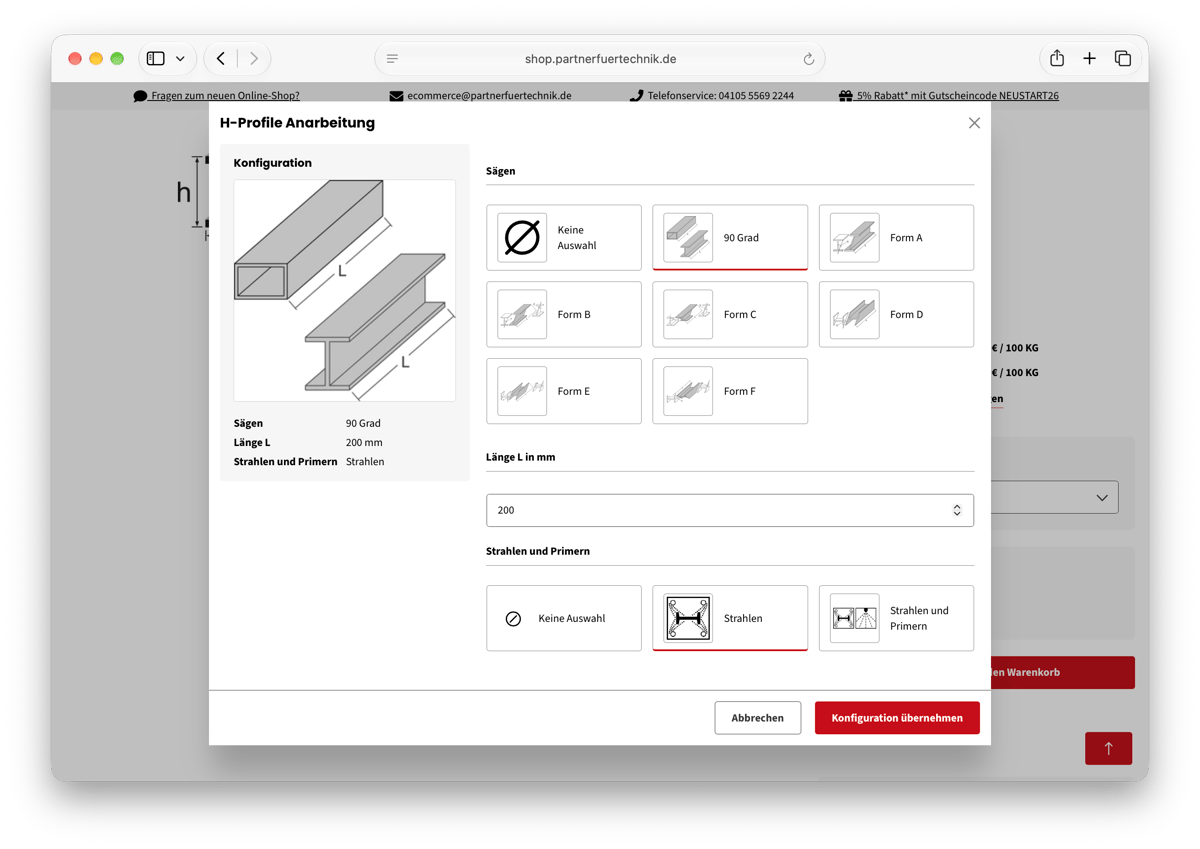Screen dimensions: 1200x849
Task: Open sidebar options chevron menu
Action: click(180, 59)
